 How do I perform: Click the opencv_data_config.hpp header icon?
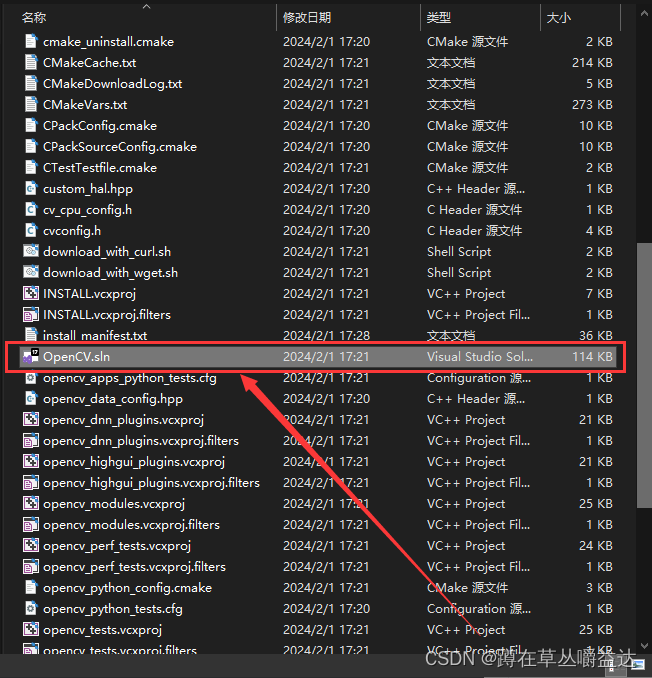(31, 398)
